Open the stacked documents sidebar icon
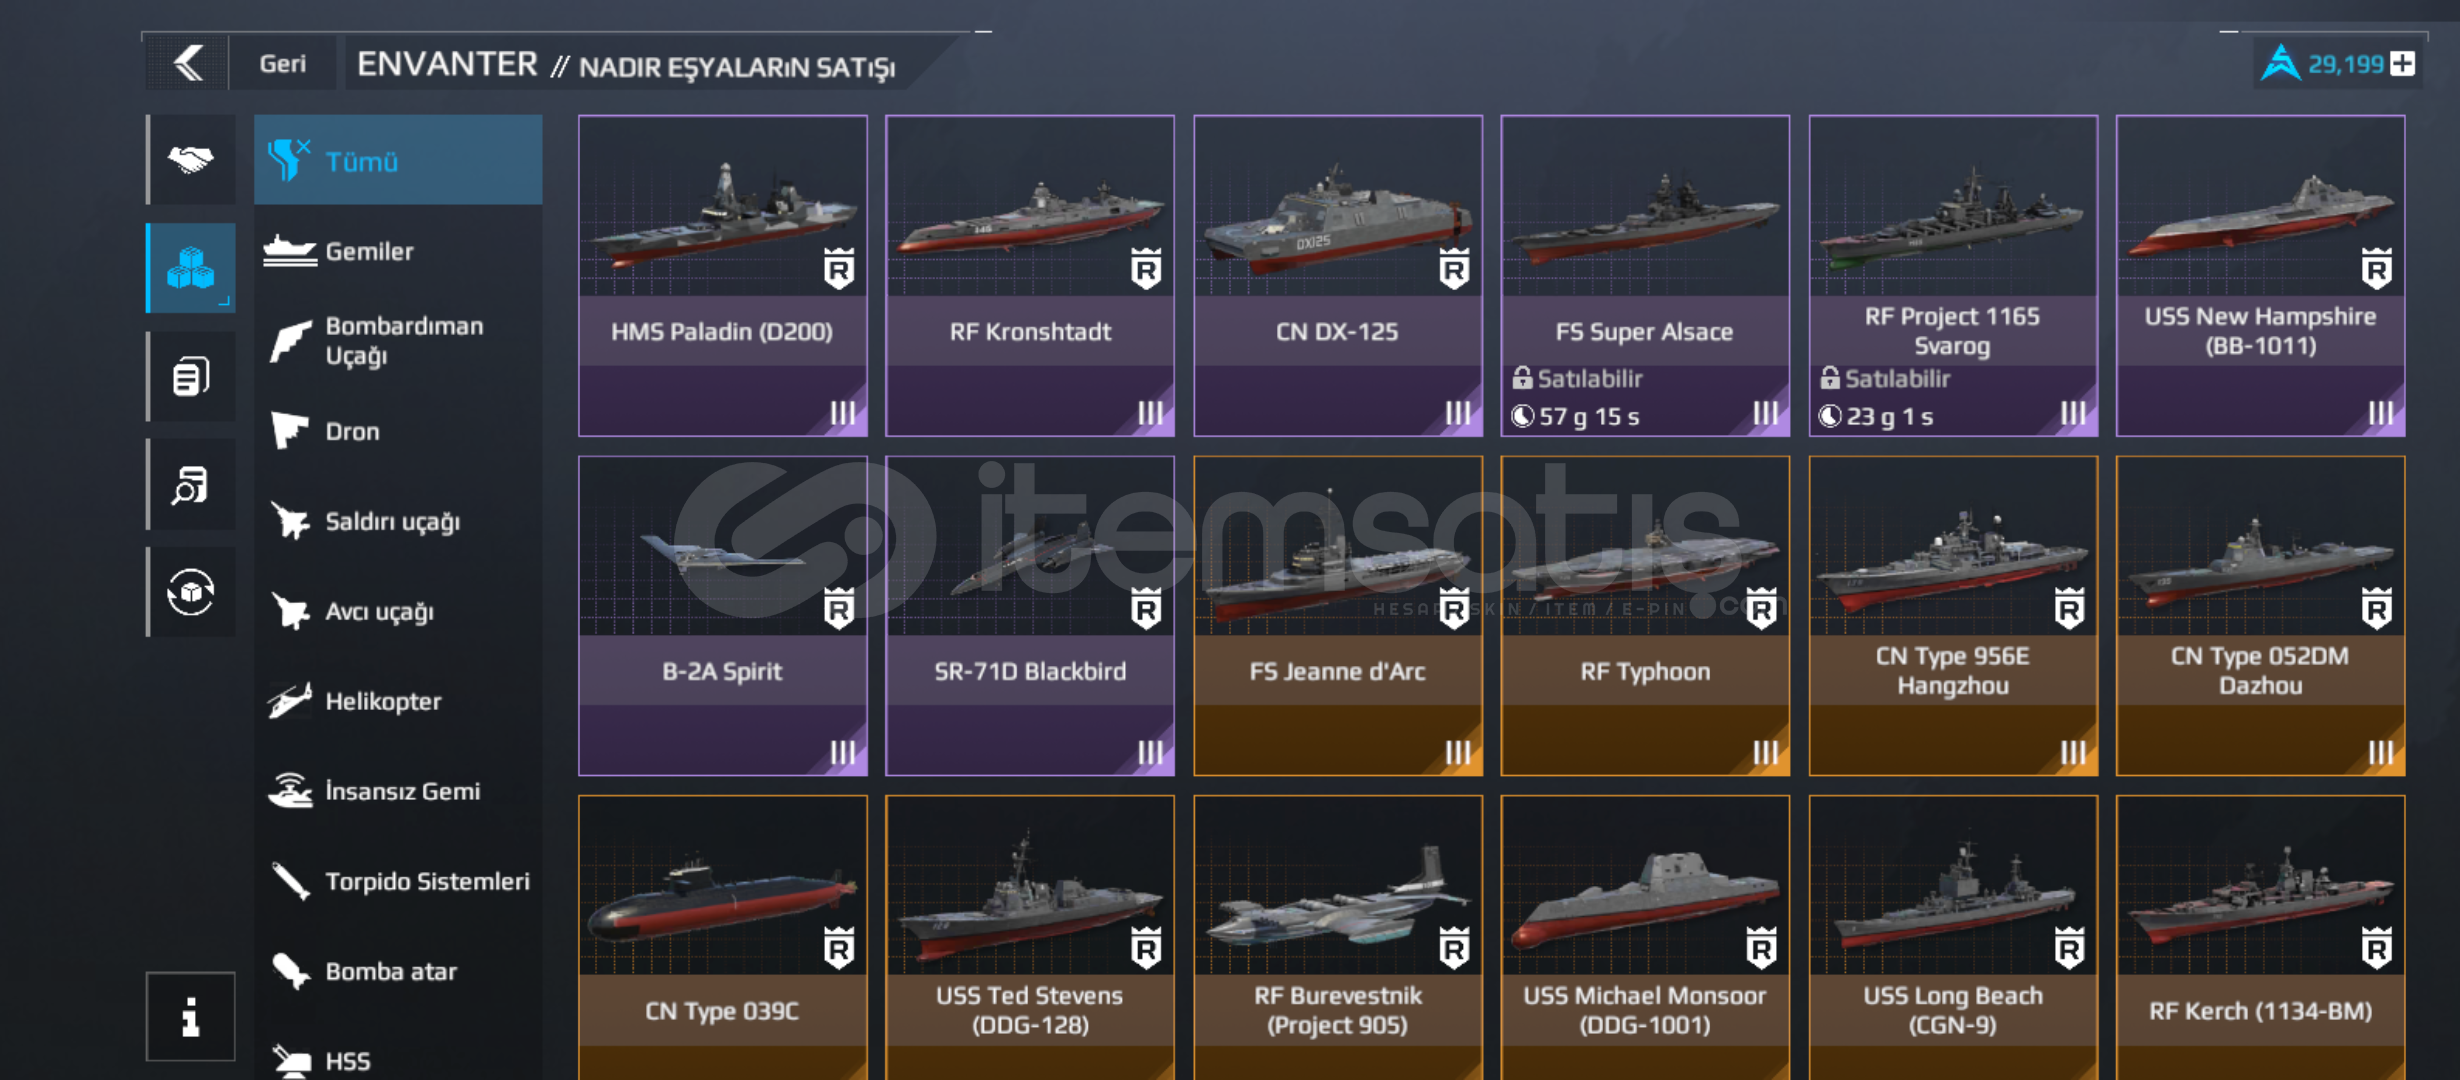2460x1080 pixels. tap(191, 376)
